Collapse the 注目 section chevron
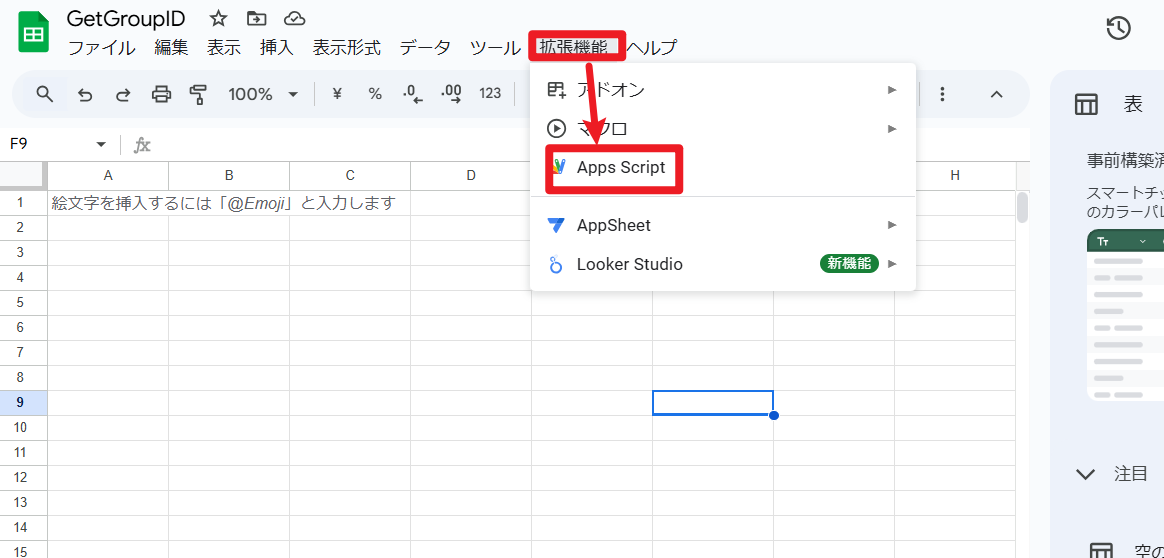The width and height of the screenshot is (1164, 558). click(1085, 474)
